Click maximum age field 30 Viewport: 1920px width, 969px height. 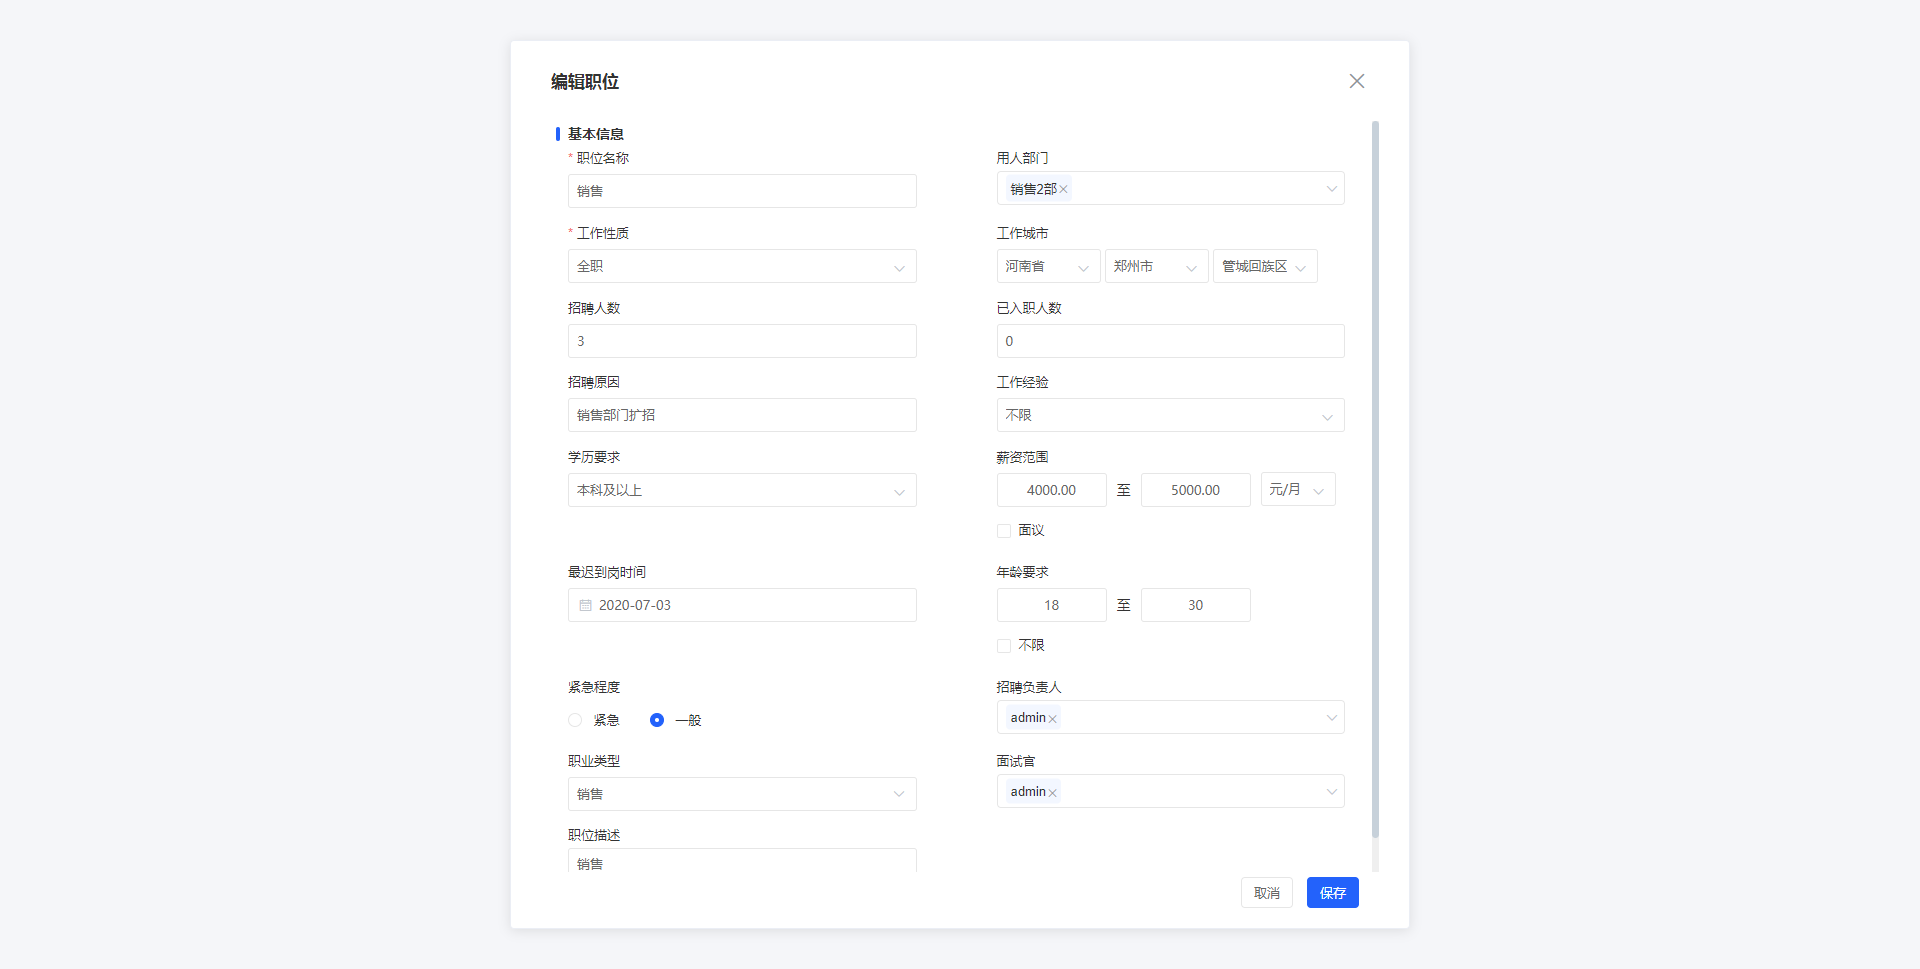coord(1195,605)
